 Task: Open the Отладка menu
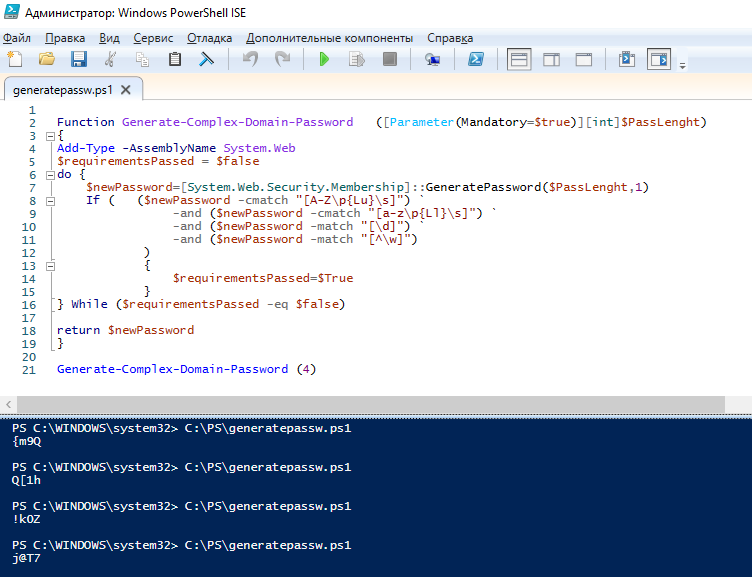pyautogui.click(x=210, y=38)
